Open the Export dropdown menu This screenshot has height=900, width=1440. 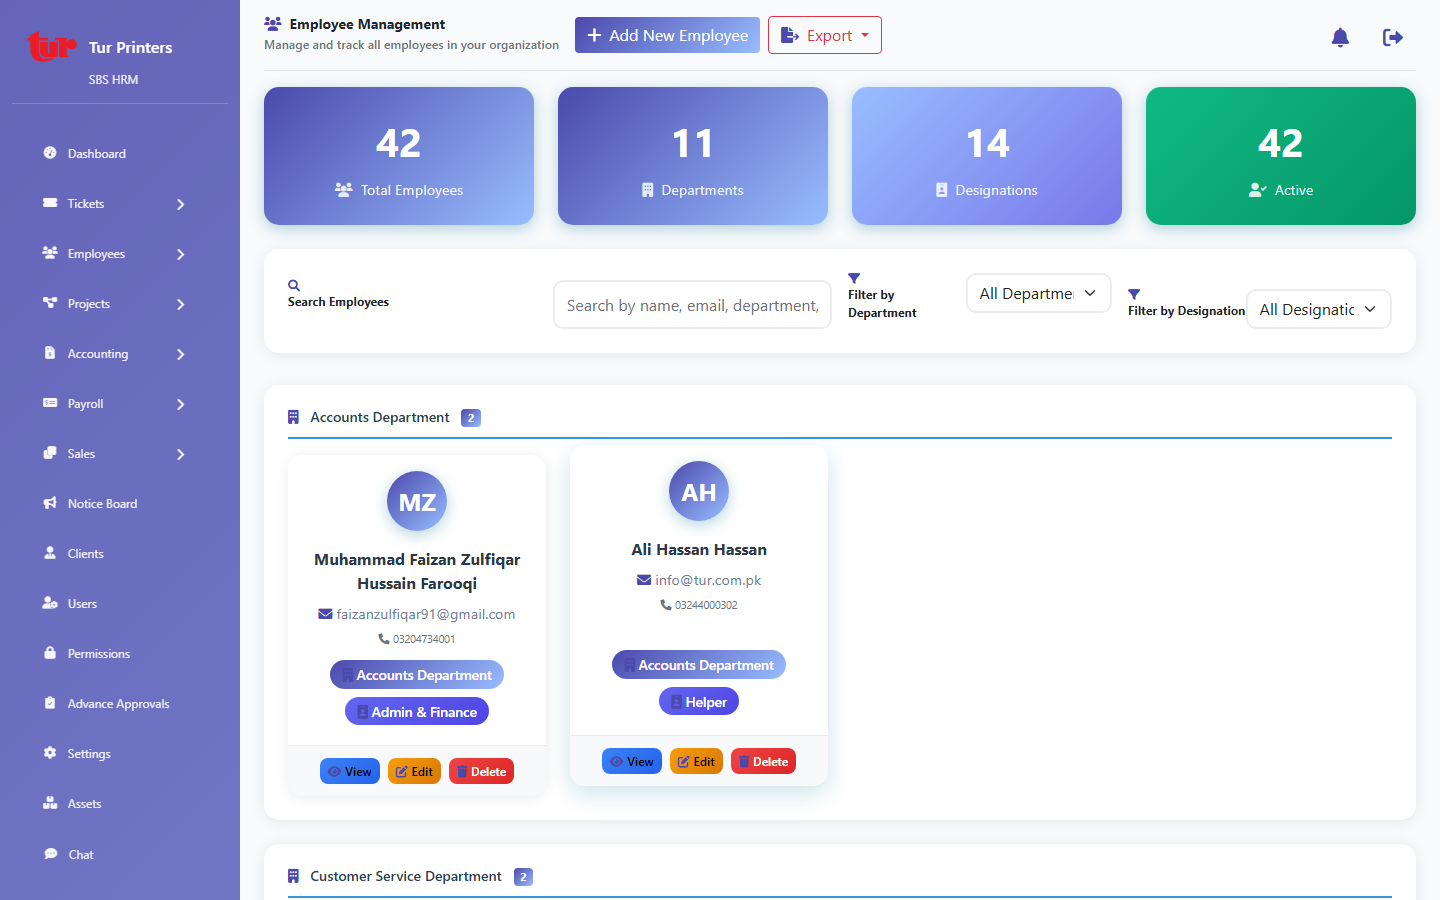[x=824, y=36]
